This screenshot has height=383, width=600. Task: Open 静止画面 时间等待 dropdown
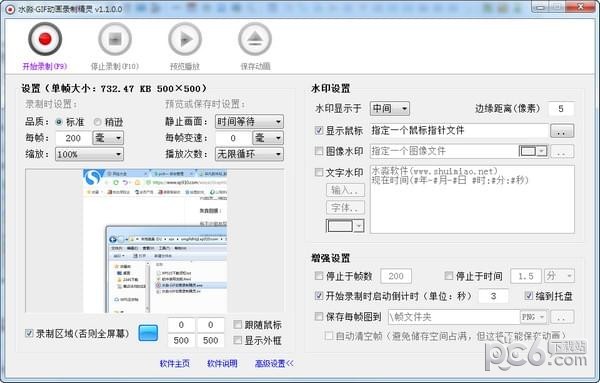click(x=249, y=122)
